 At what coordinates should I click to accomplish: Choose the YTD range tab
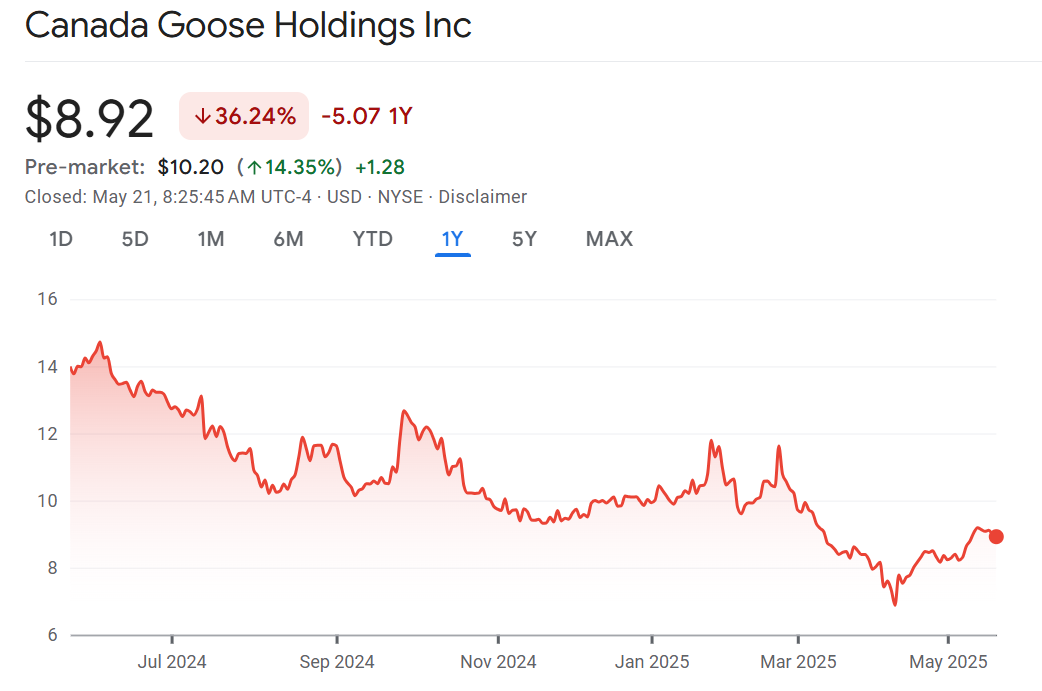372,239
